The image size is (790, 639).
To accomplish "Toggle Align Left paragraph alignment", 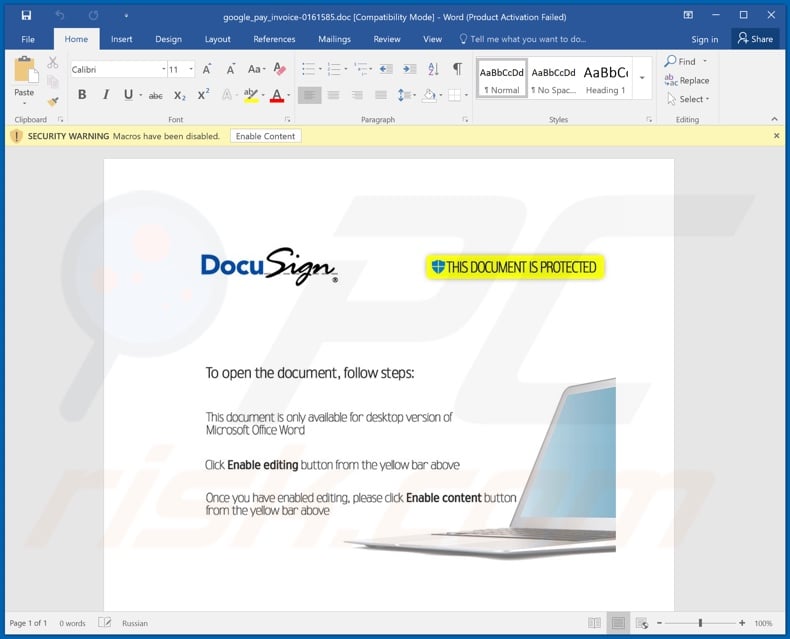I will click(309, 95).
